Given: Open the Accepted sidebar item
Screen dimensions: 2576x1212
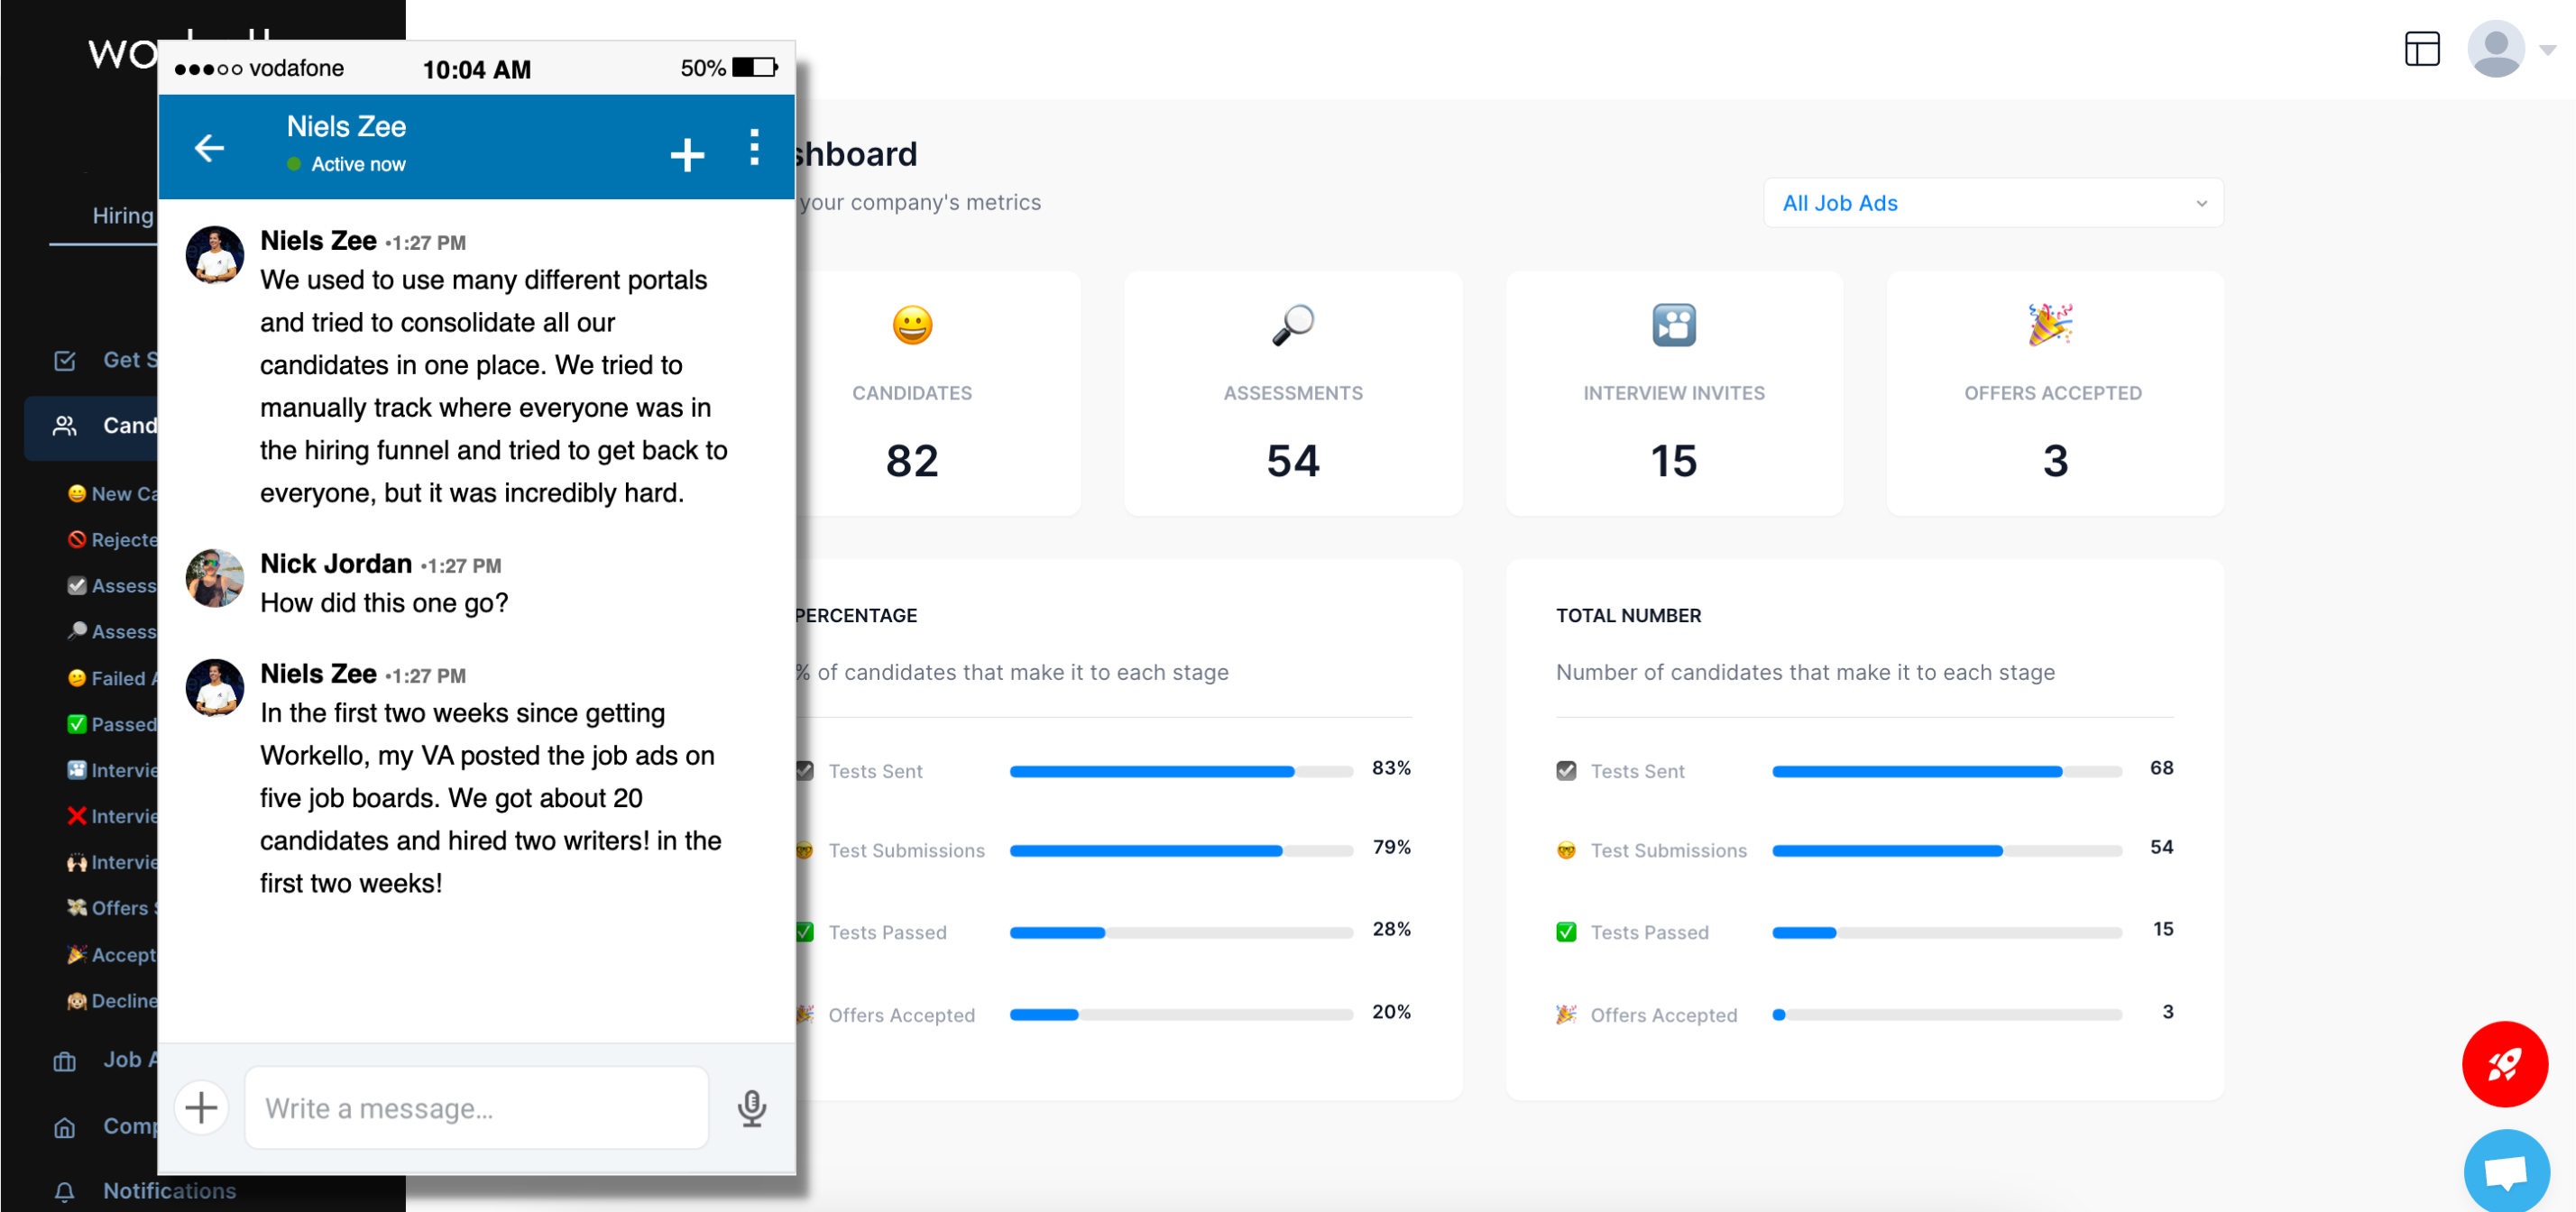Looking at the screenshot, I should [x=112, y=955].
